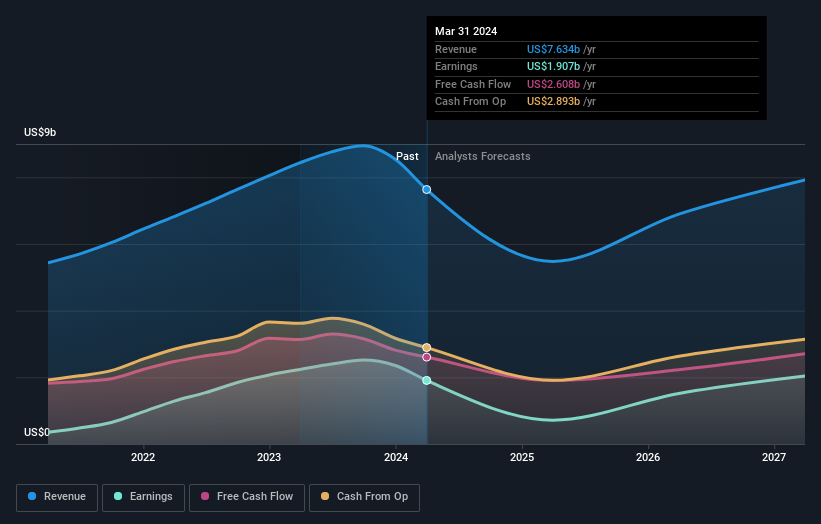The image size is (821, 524).
Task: Click the US$2.608b free cash flow value
Action: coord(553,84)
